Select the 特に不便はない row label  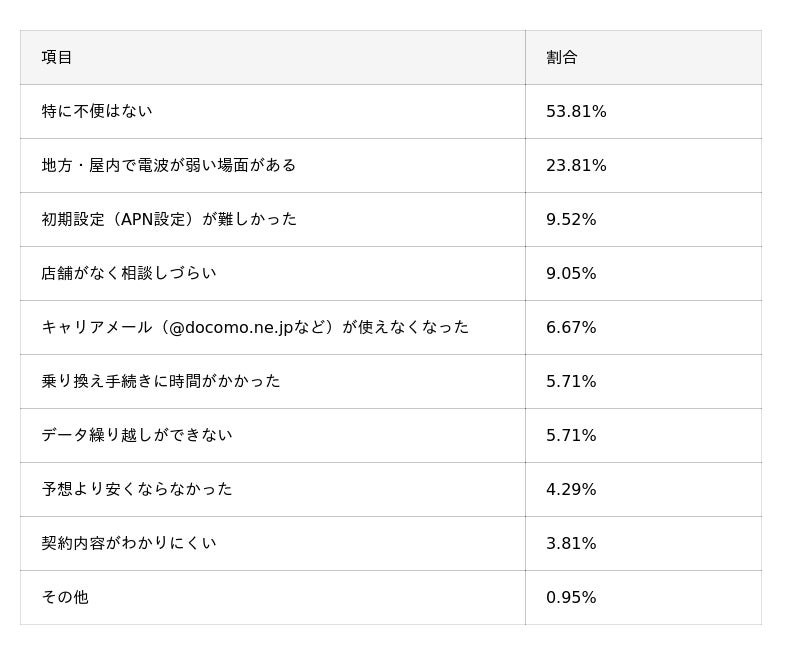coord(97,111)
